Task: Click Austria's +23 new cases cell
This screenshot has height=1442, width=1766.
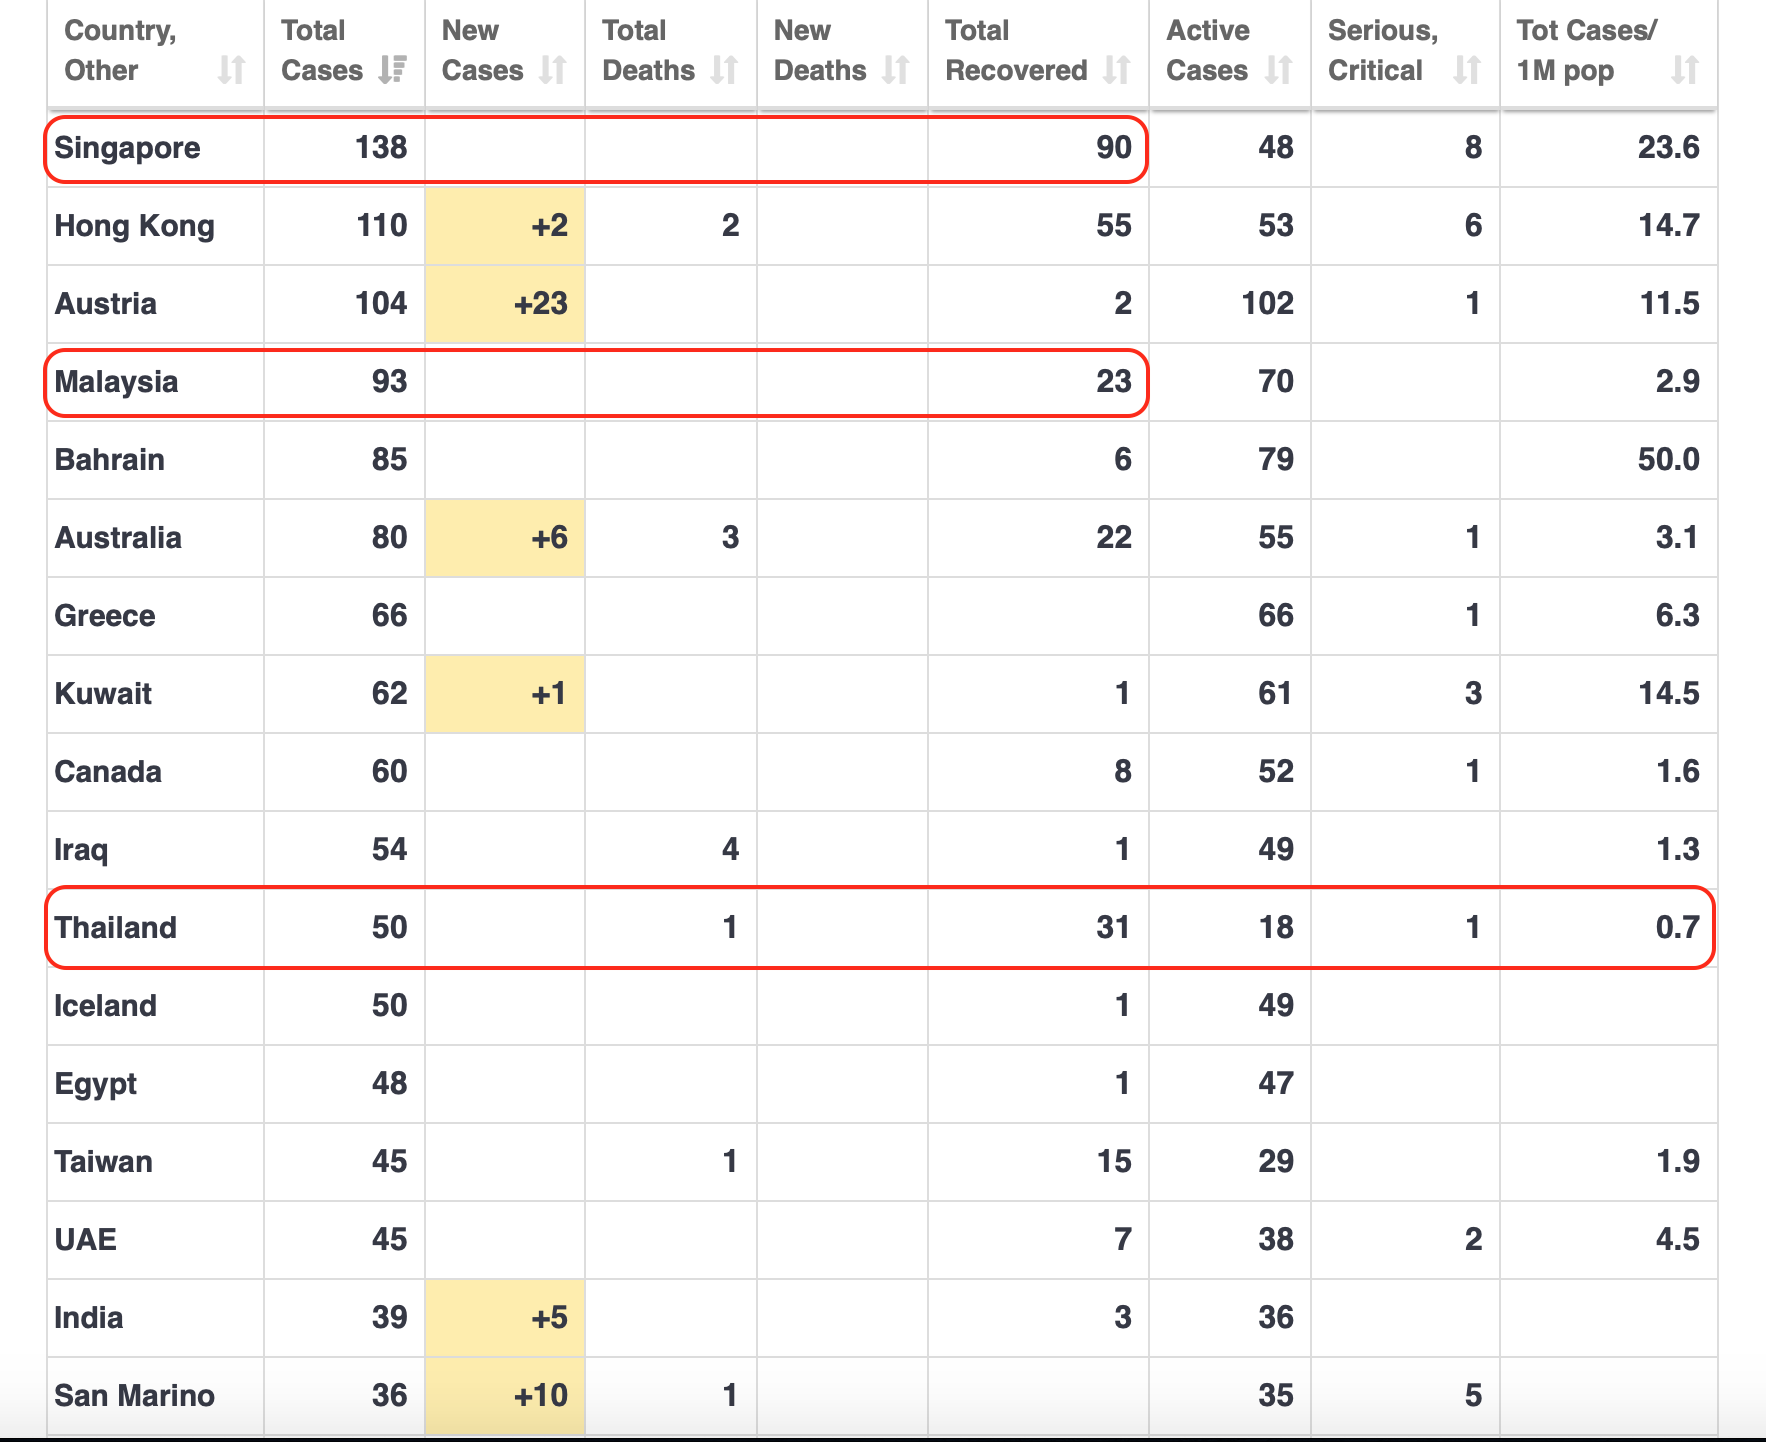Action: 505,304
